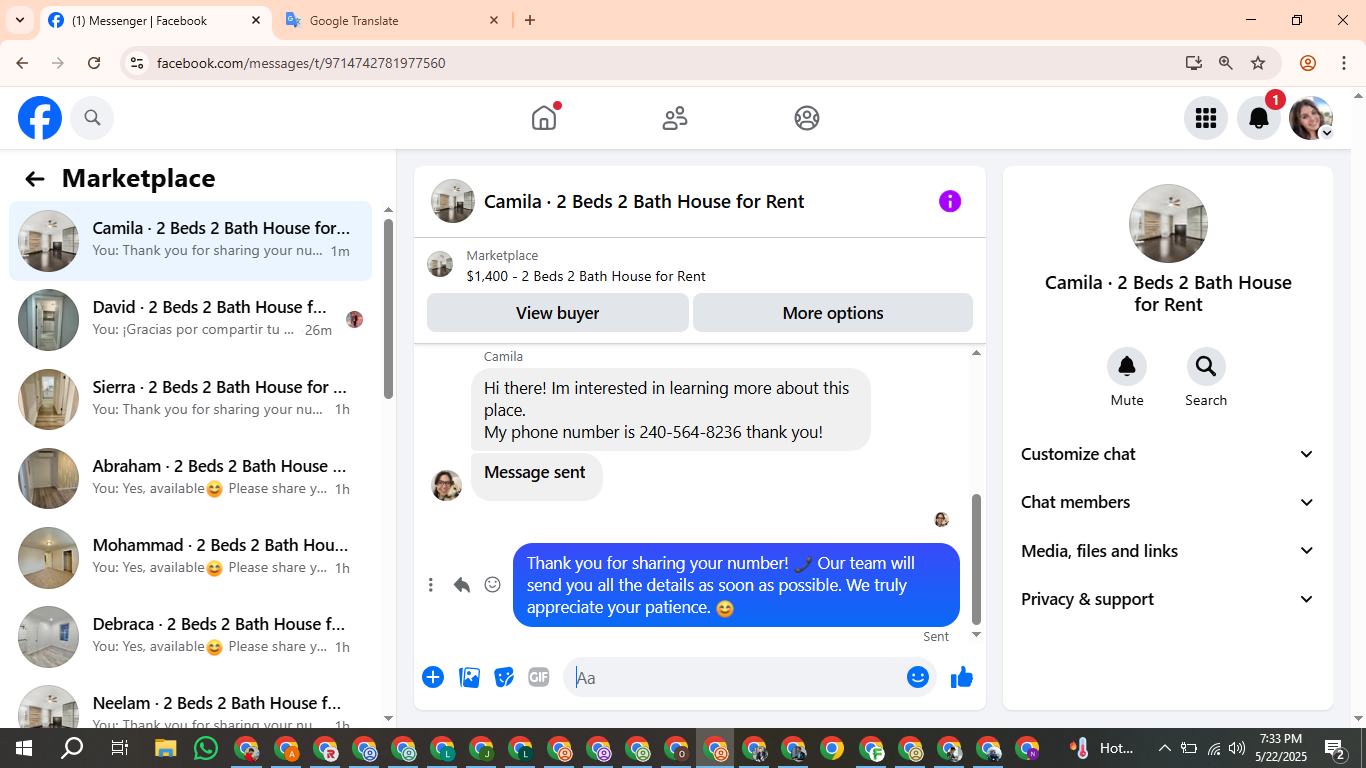Image resolution: width=1366 pixels, height=768 pixels.
Task: Open the David conversation in list
Action: click(x=190, y=320)
